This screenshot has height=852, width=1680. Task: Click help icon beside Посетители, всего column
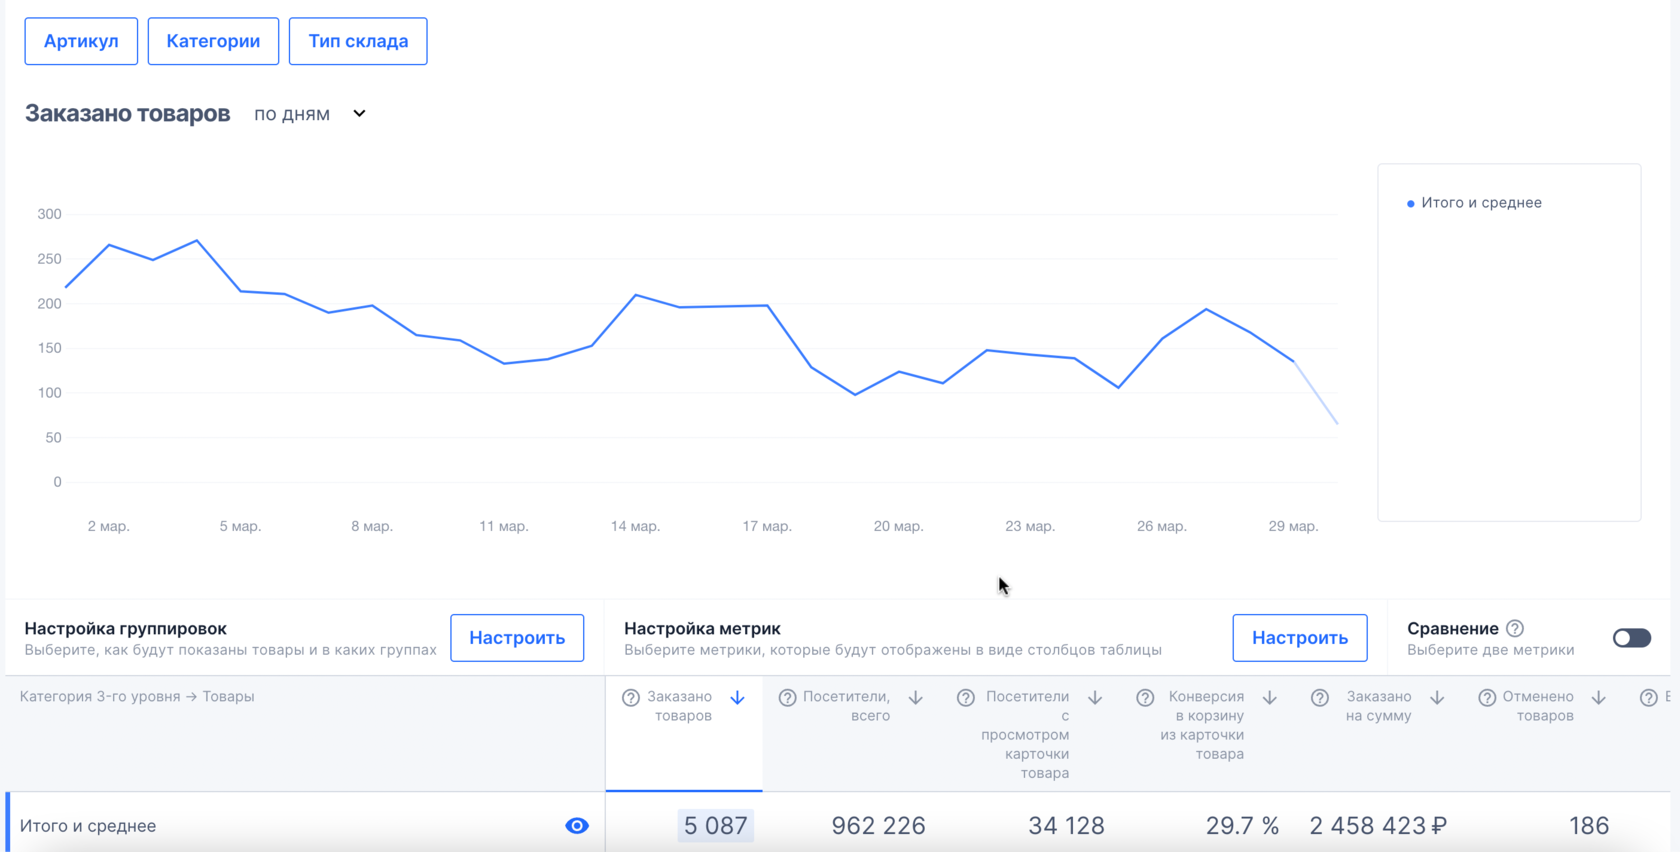pyautogui.click(x=787, y=698)
